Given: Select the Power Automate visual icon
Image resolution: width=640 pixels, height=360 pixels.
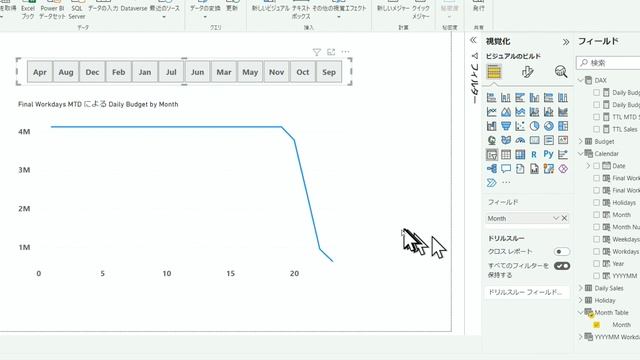Looking at the screenshot, I should (491, 183).
